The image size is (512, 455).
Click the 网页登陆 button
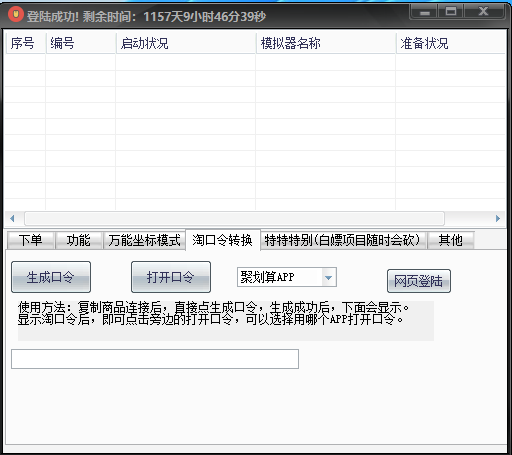click(x=419, y=281)
